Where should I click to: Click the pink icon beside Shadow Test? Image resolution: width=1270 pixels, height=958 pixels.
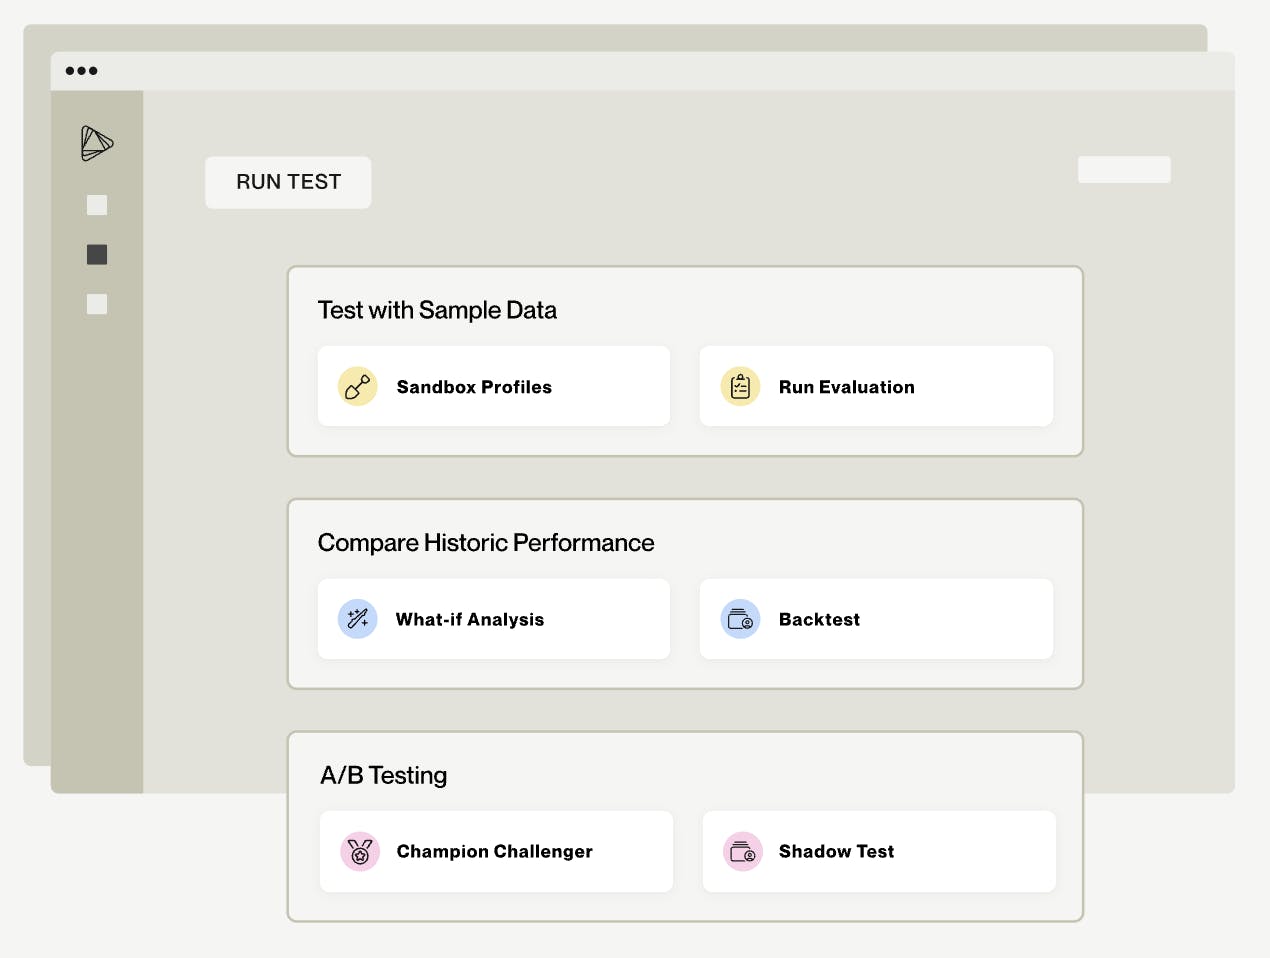(x=743, y=852)
